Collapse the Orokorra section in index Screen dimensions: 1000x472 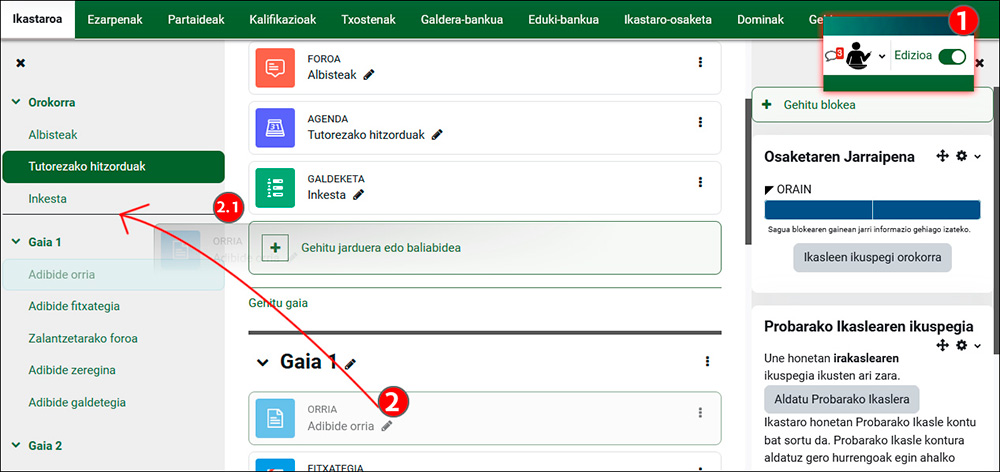click(x=17, y=102)
